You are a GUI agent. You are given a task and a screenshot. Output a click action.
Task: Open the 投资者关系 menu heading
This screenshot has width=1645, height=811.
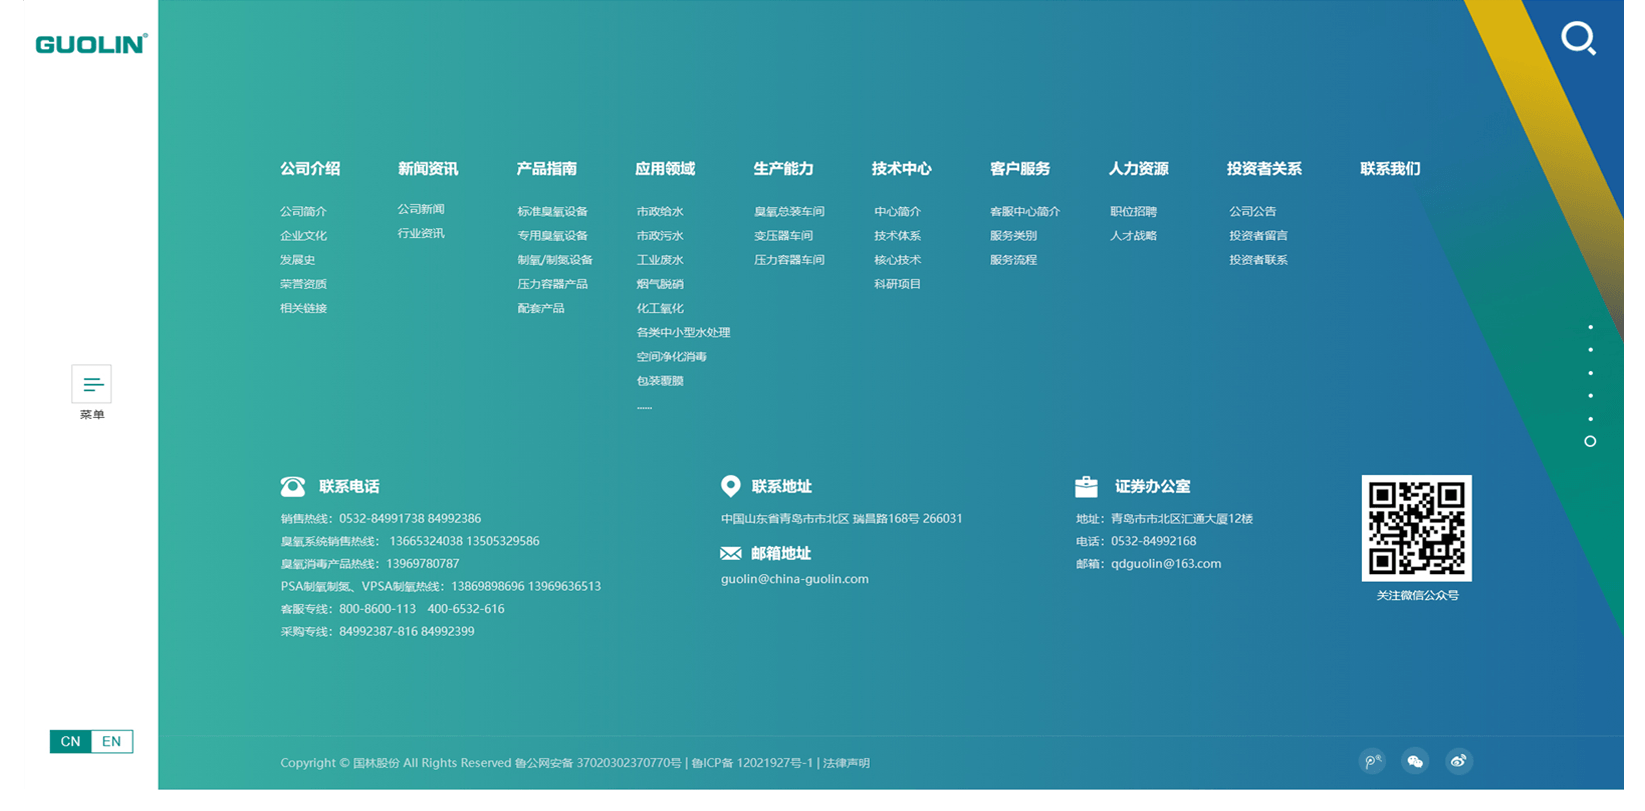click(x=1264, y=169)
